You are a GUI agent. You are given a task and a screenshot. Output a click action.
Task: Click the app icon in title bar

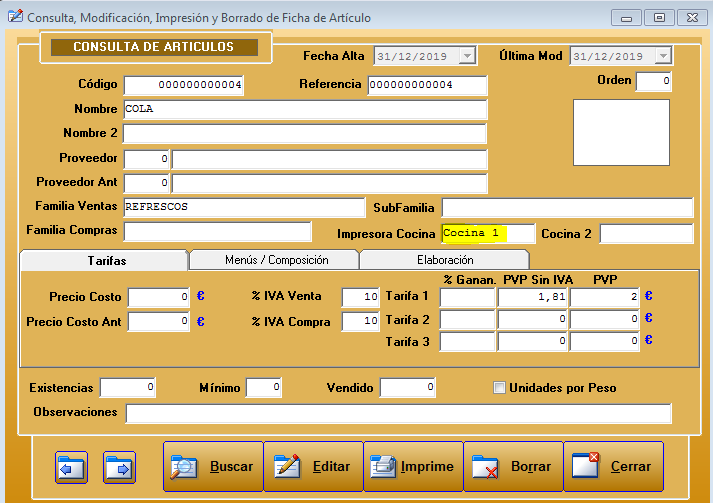point(14,17)
